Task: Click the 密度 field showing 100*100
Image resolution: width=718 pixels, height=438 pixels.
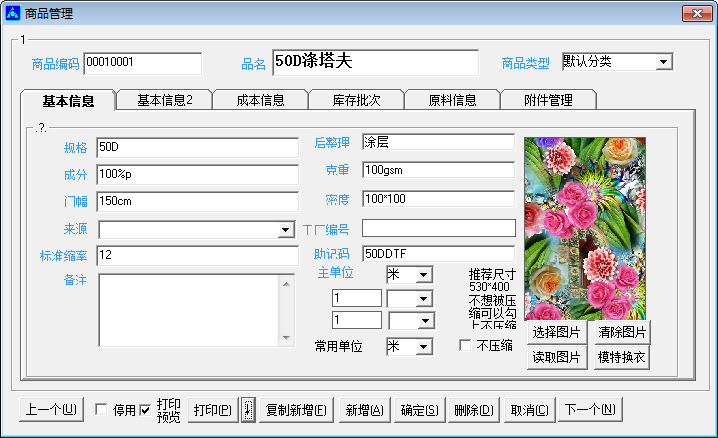Action: [x=439, y=199]
